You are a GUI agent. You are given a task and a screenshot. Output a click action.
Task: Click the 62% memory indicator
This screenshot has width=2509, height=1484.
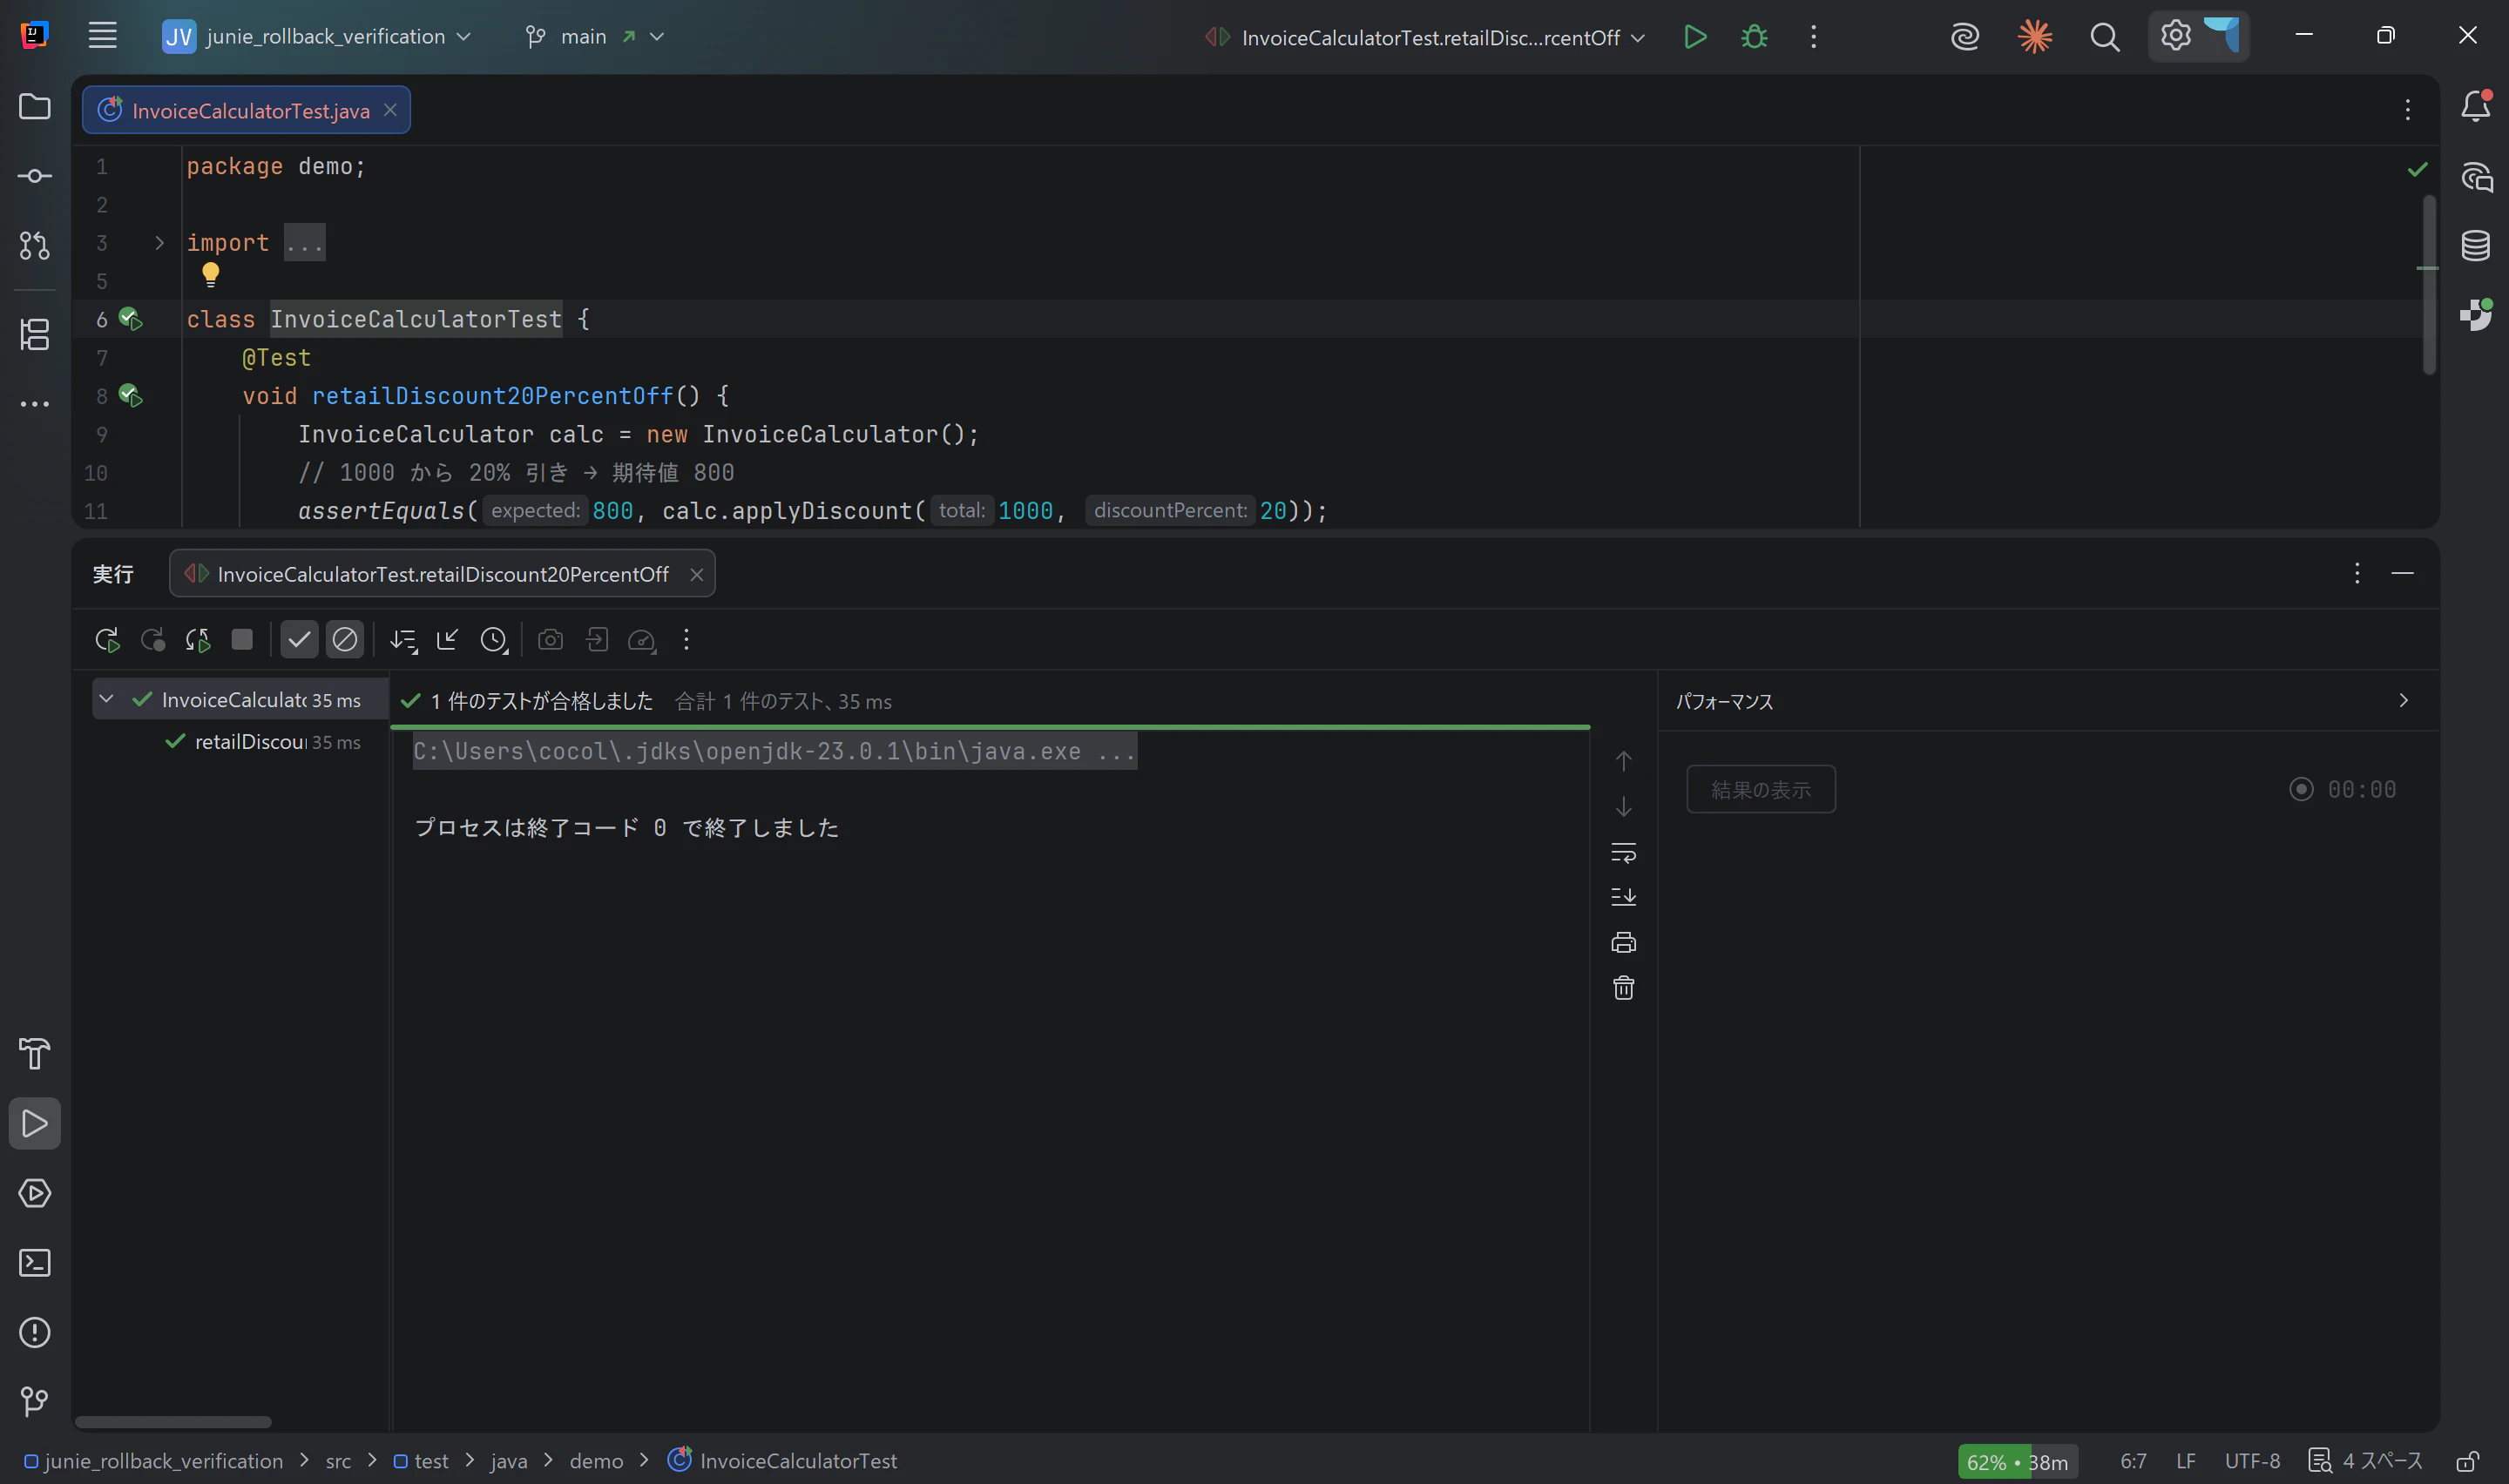2017,1462
